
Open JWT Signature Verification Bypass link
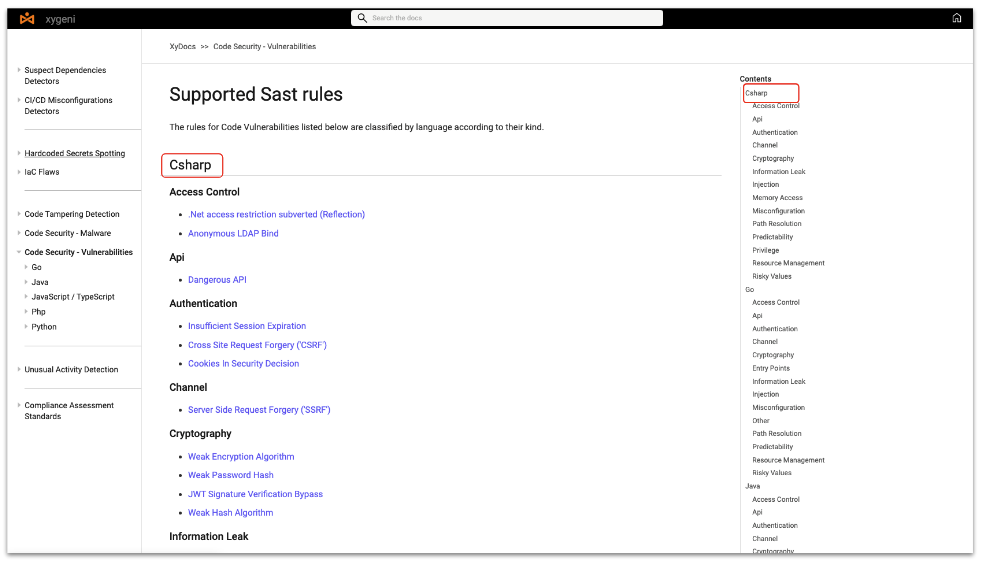pos(255,494)
